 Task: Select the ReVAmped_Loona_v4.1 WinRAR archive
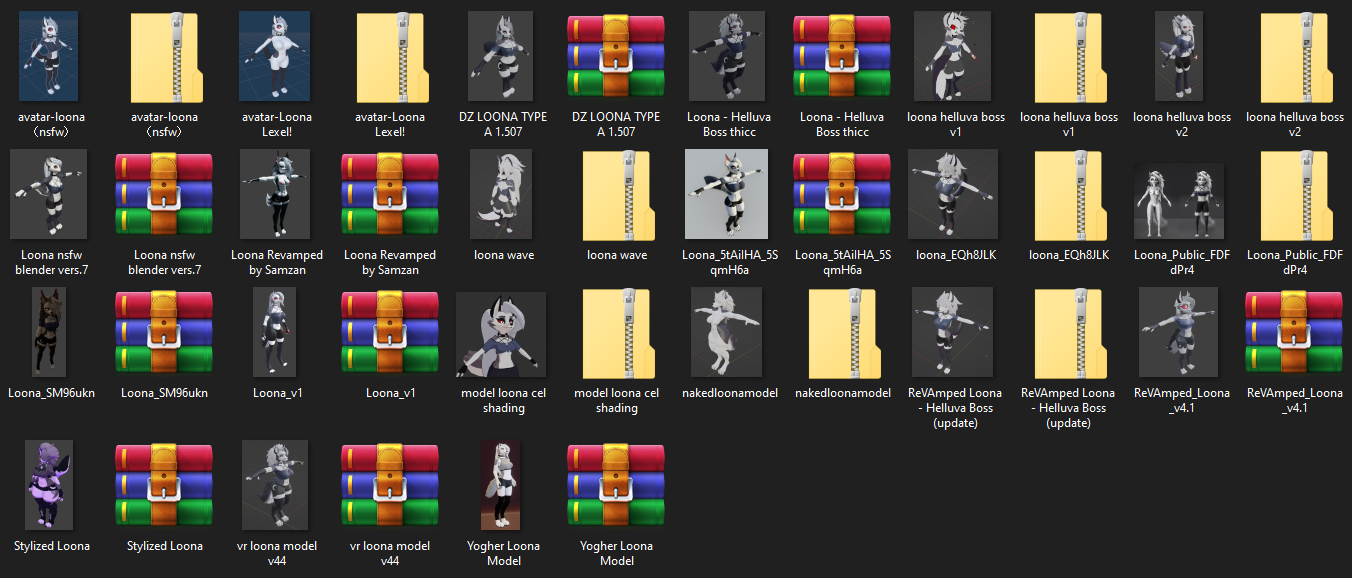coord(1294,332)
